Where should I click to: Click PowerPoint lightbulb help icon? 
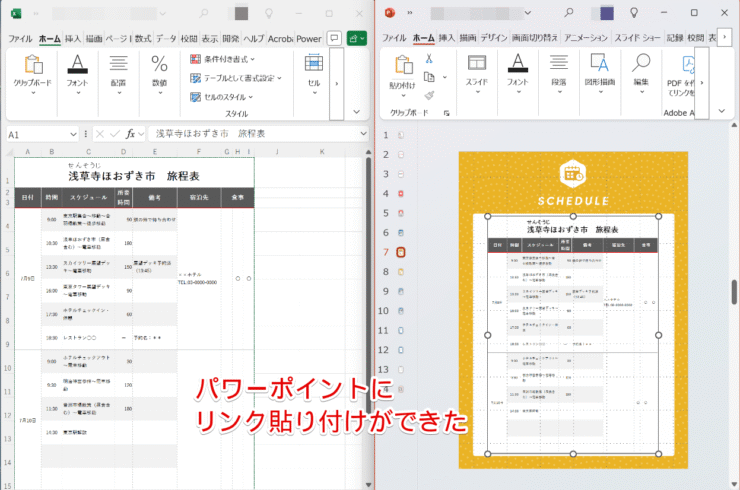tap(634, 13)
